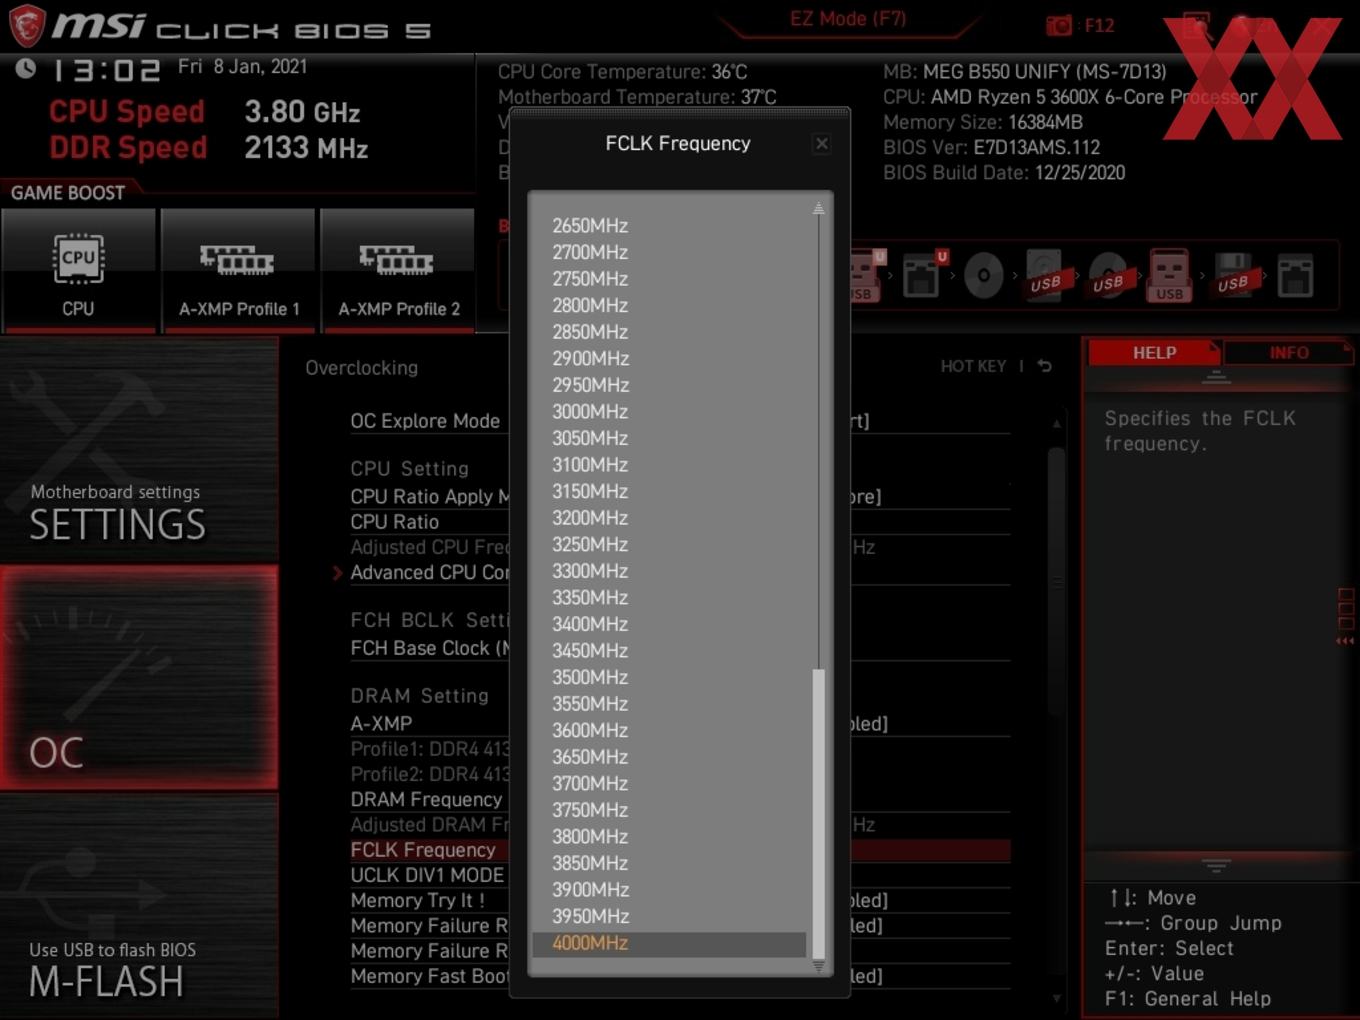This screenshot has width=1360, height=1020.
Task: Select the Memory Try It ! setting
Action: click(x=417, y=900)
